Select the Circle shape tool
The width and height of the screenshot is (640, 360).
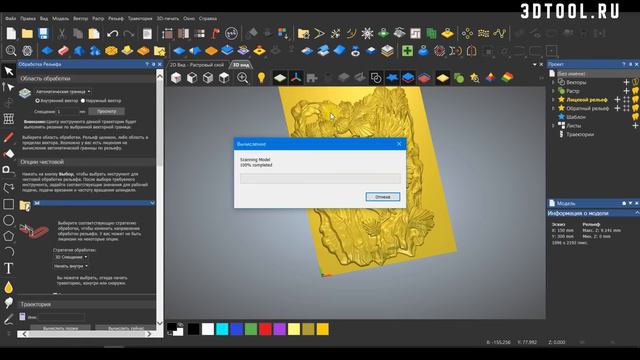[9, 220]
